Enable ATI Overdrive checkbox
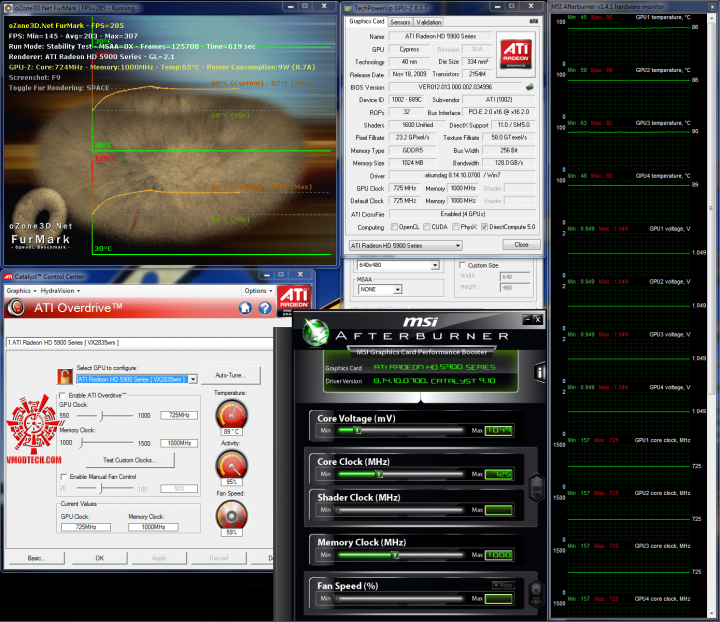The width and height of the screenshot is (720, 622). click(62, 395)
